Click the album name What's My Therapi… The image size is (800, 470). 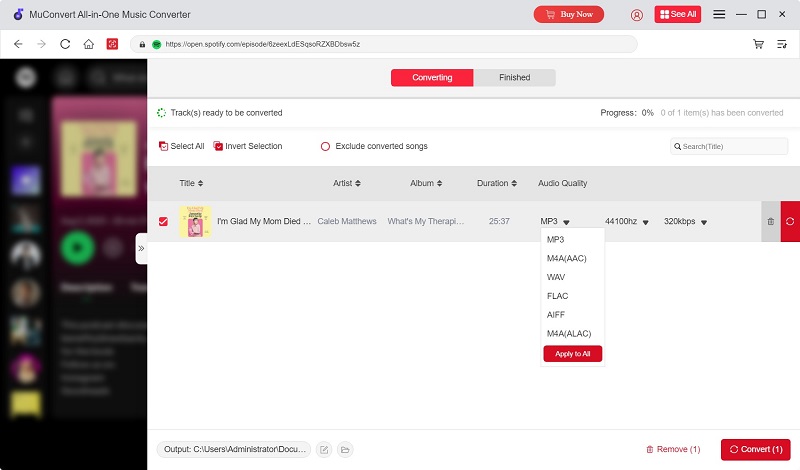pos(426,221)
